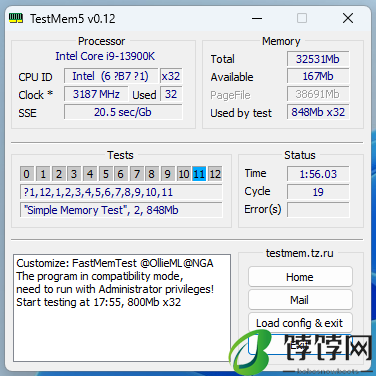This screenshot has height=376, width=376.
Task: Select test box number 1
Action: (x=43, y=174)
